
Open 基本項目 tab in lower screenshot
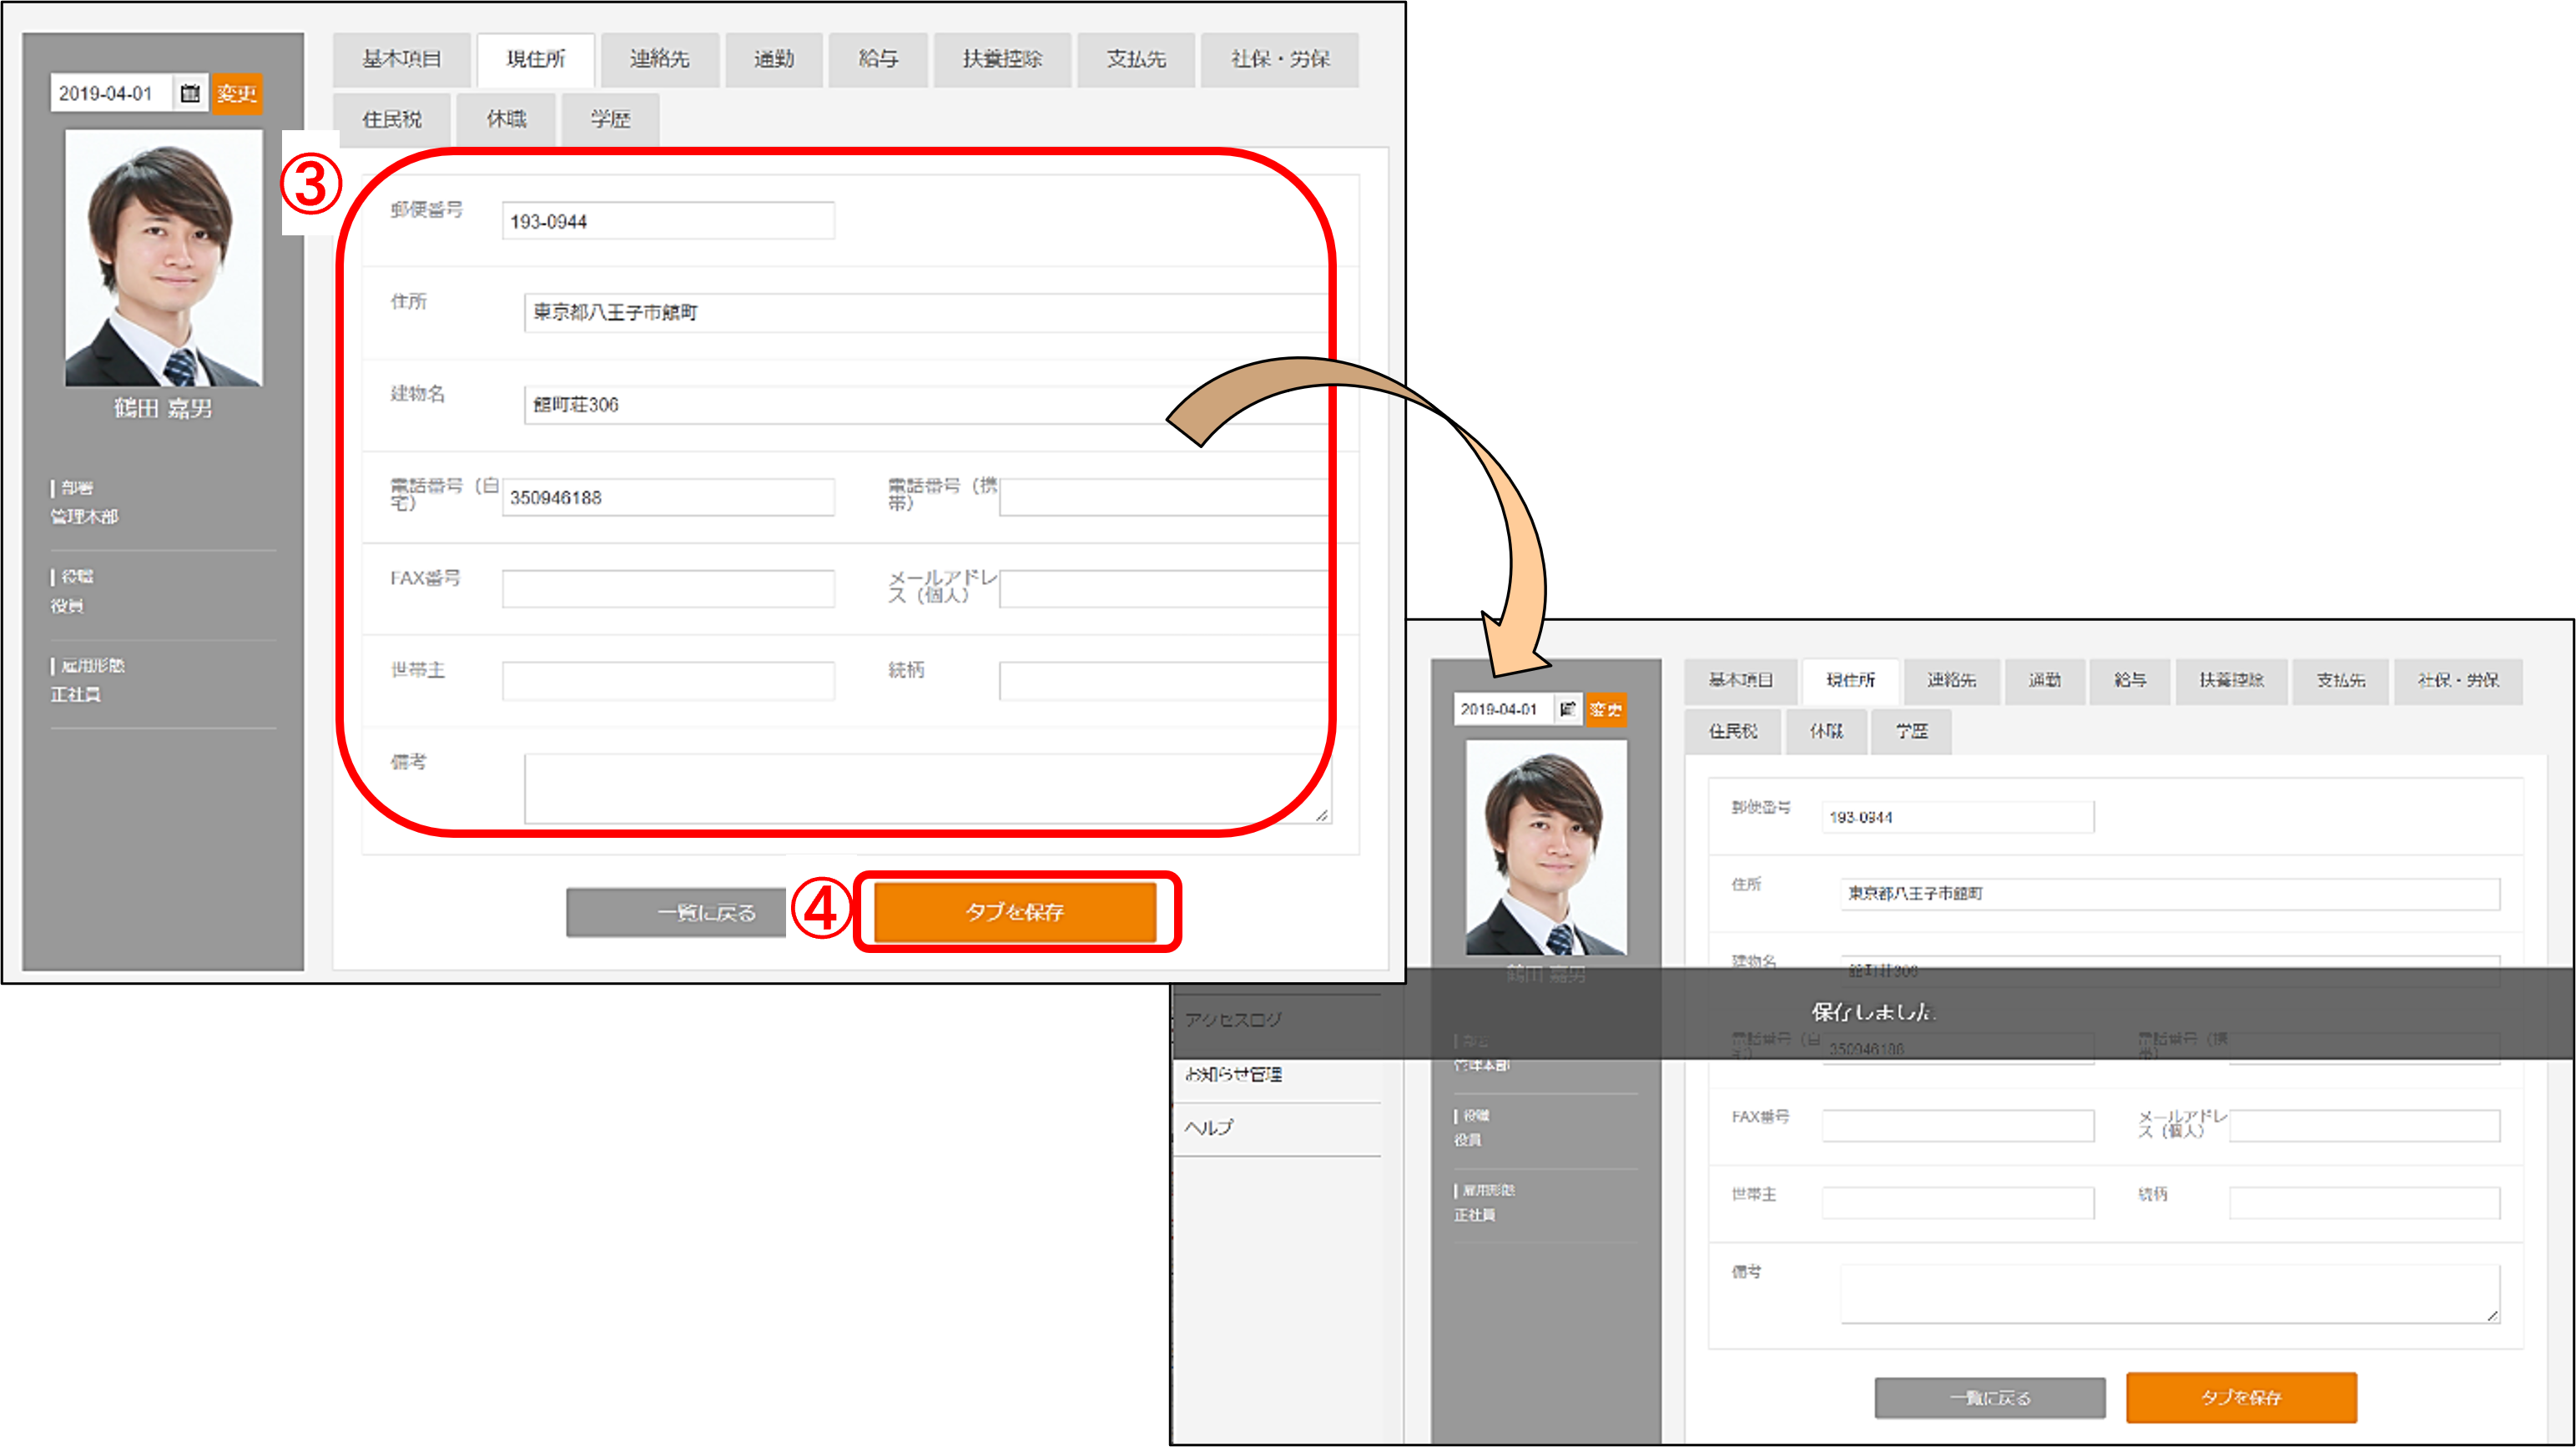(1740, 681)
